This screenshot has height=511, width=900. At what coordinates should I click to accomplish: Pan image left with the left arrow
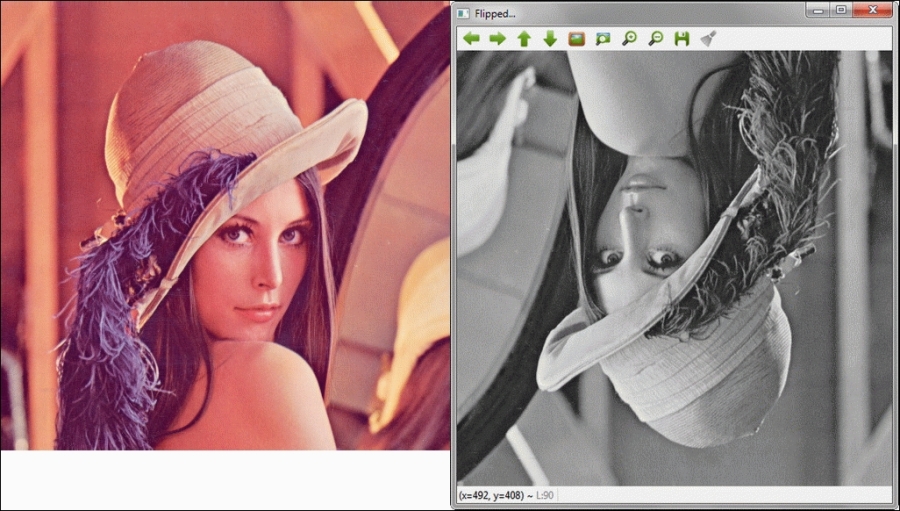[x=471, y=38]
